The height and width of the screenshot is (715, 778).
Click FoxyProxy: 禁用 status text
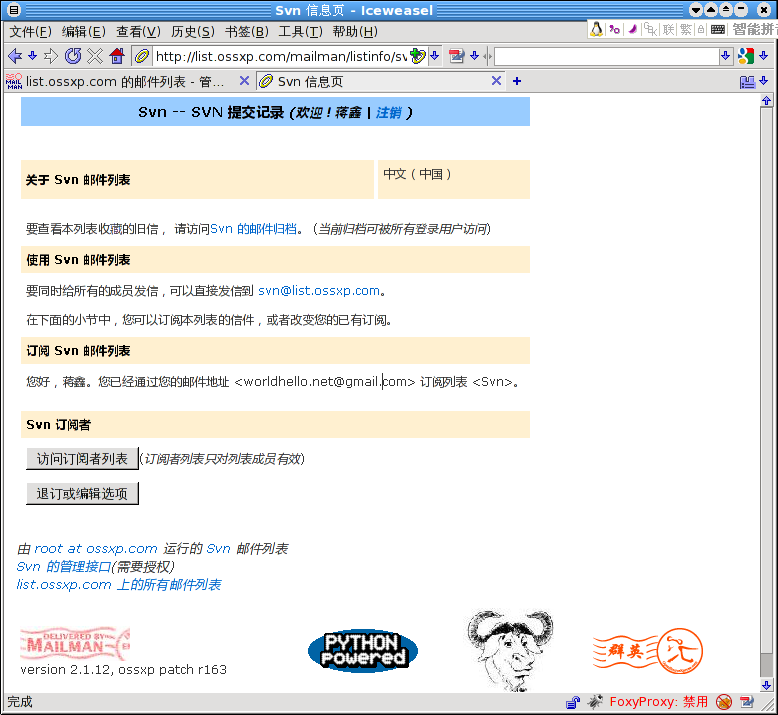[658, 702]
